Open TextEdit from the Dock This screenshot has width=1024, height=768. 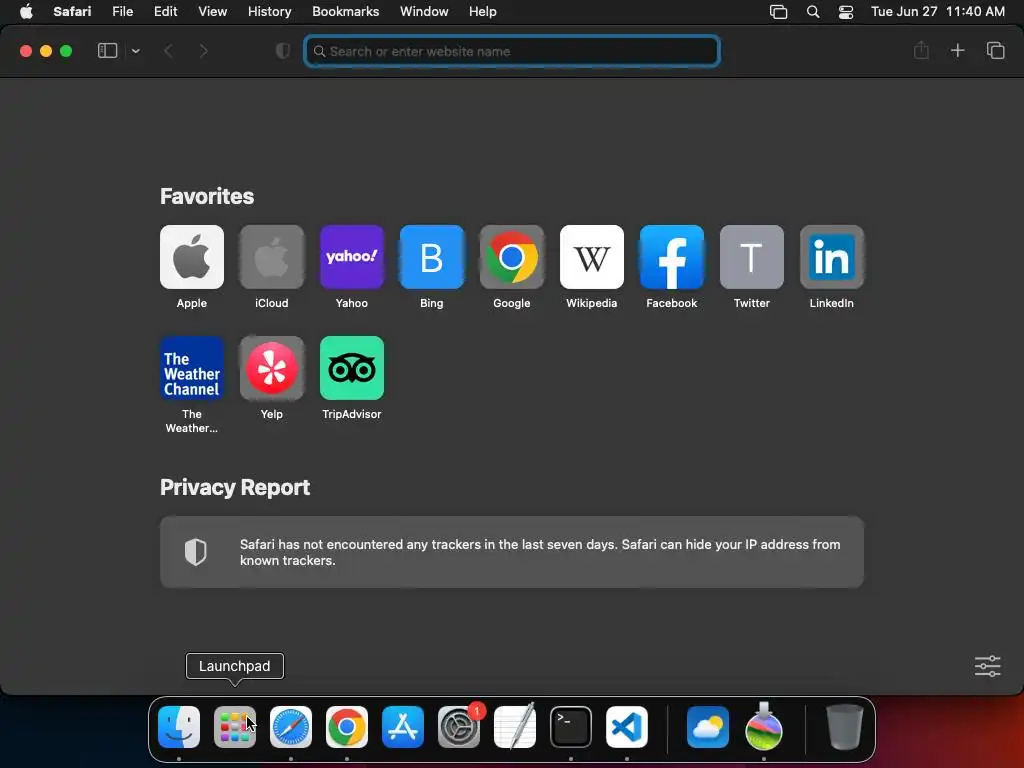coord(515,727)
